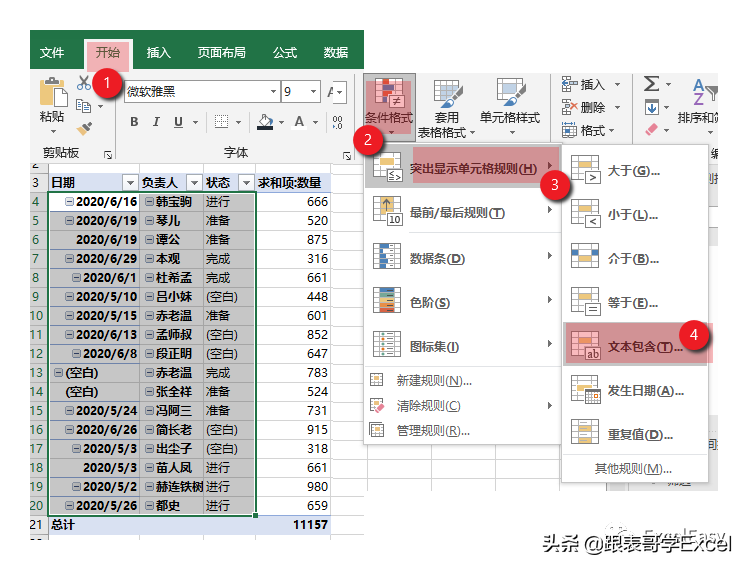Click the Fill down arrow icon

(x=652, y=107)
